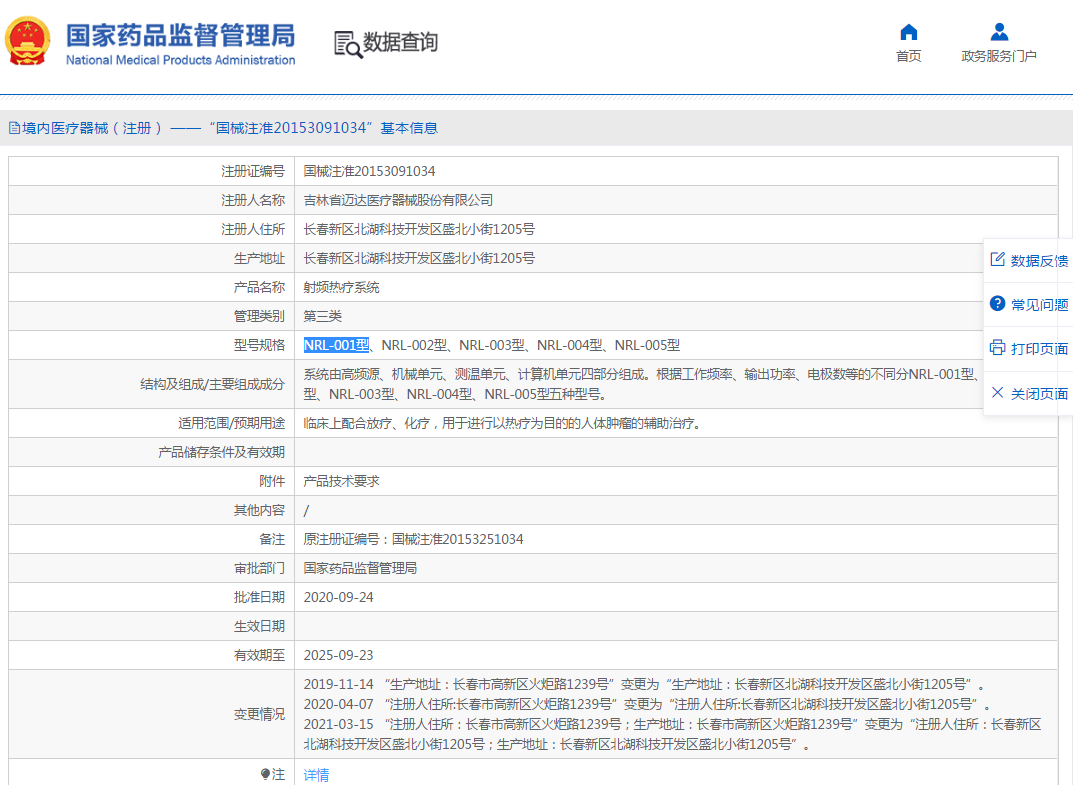The height and width of the screenshot is (785, 1073).
Task: Click the 常见问题 sidebar label
Action: tap(1039, 305)
